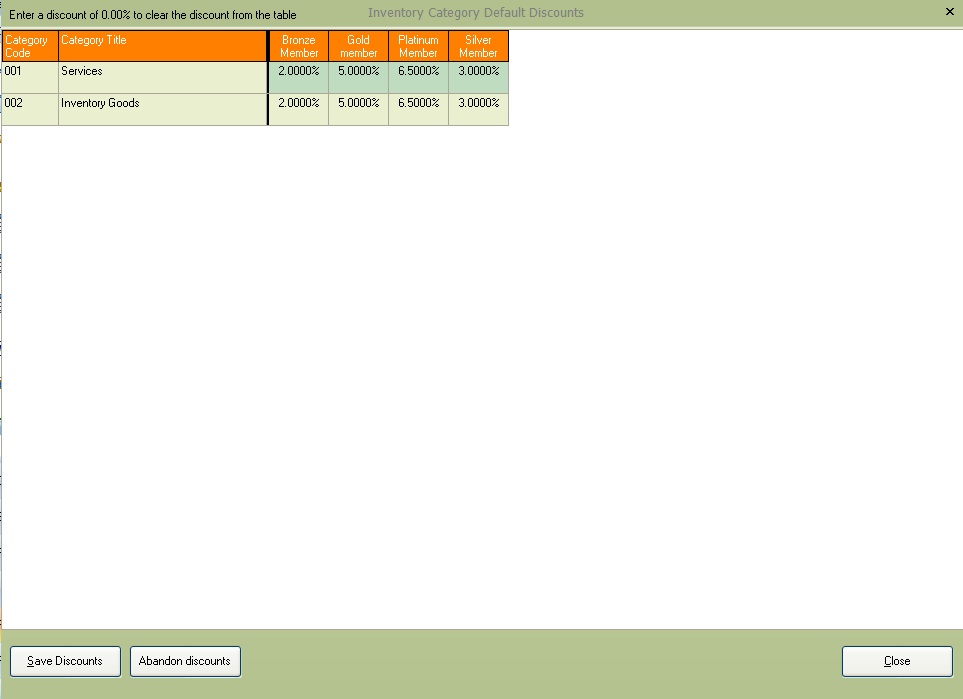The image size is (963, 699).
Task: Click the Save Discounts button
Action: tap(65, 661)
